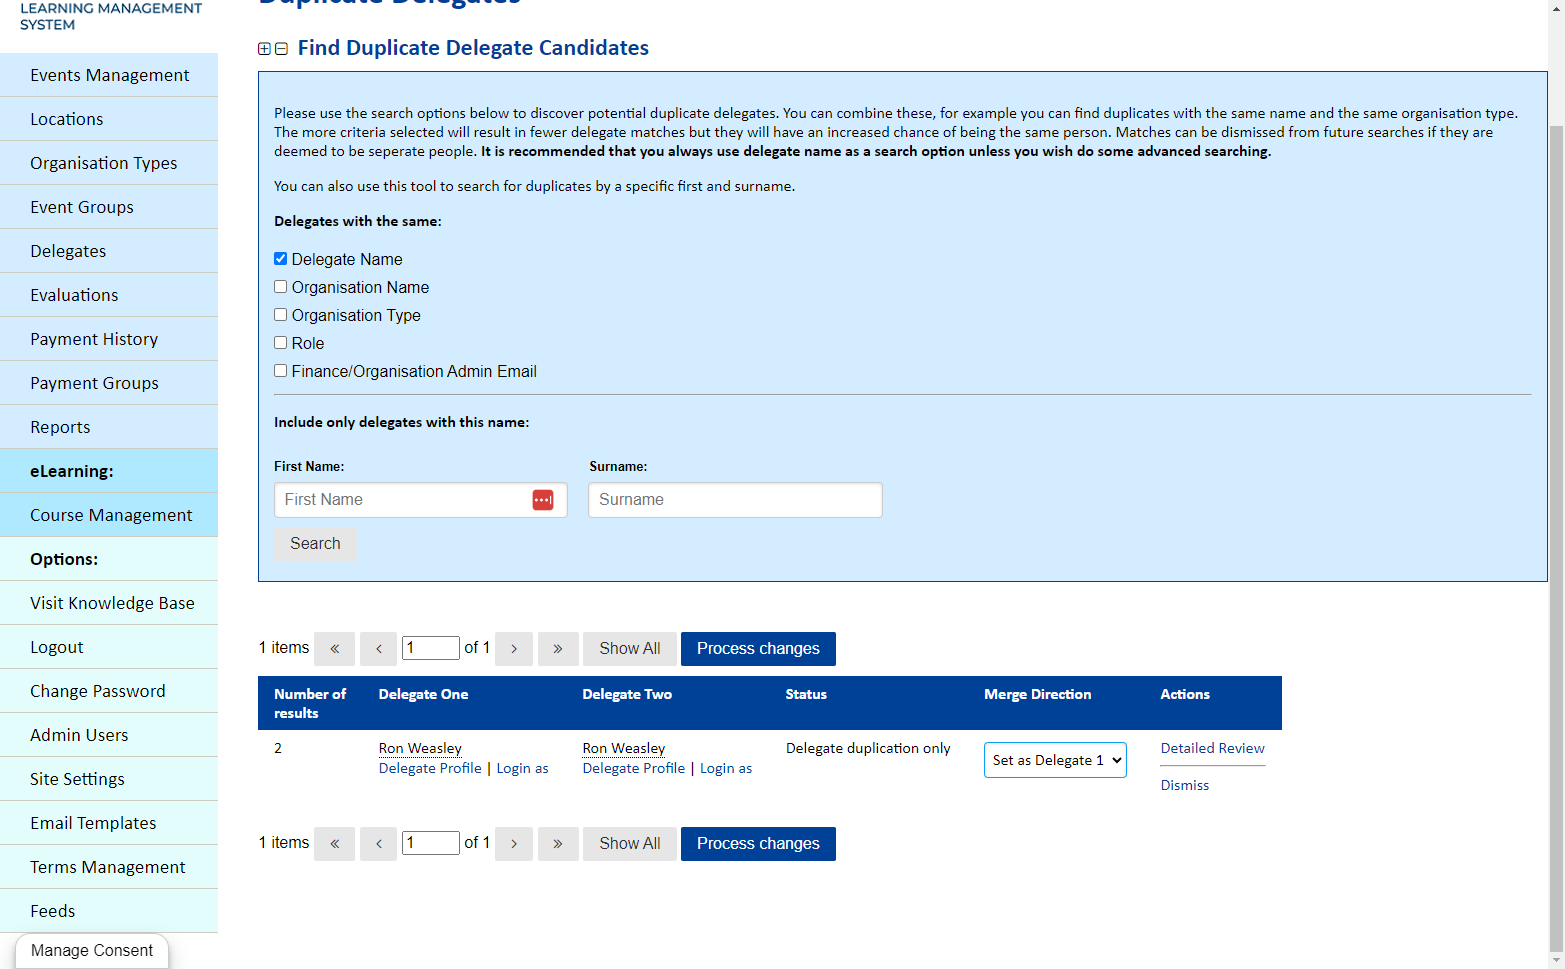Go to previous page in bottom pagination
The width and height of the screenshot is (1565, 969).
(379, 844)
